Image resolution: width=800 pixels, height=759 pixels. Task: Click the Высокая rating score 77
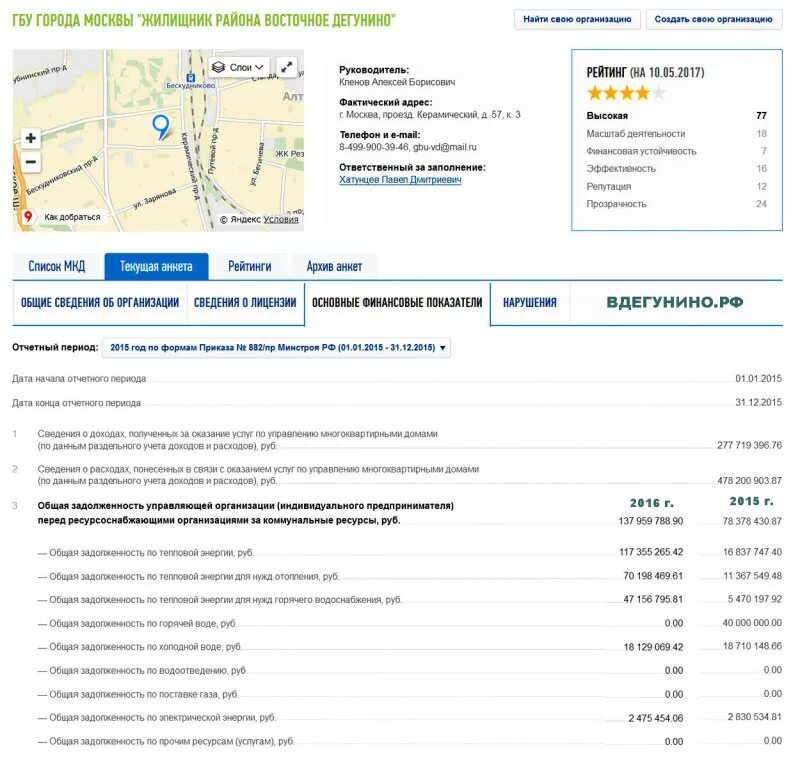point(761,116)
